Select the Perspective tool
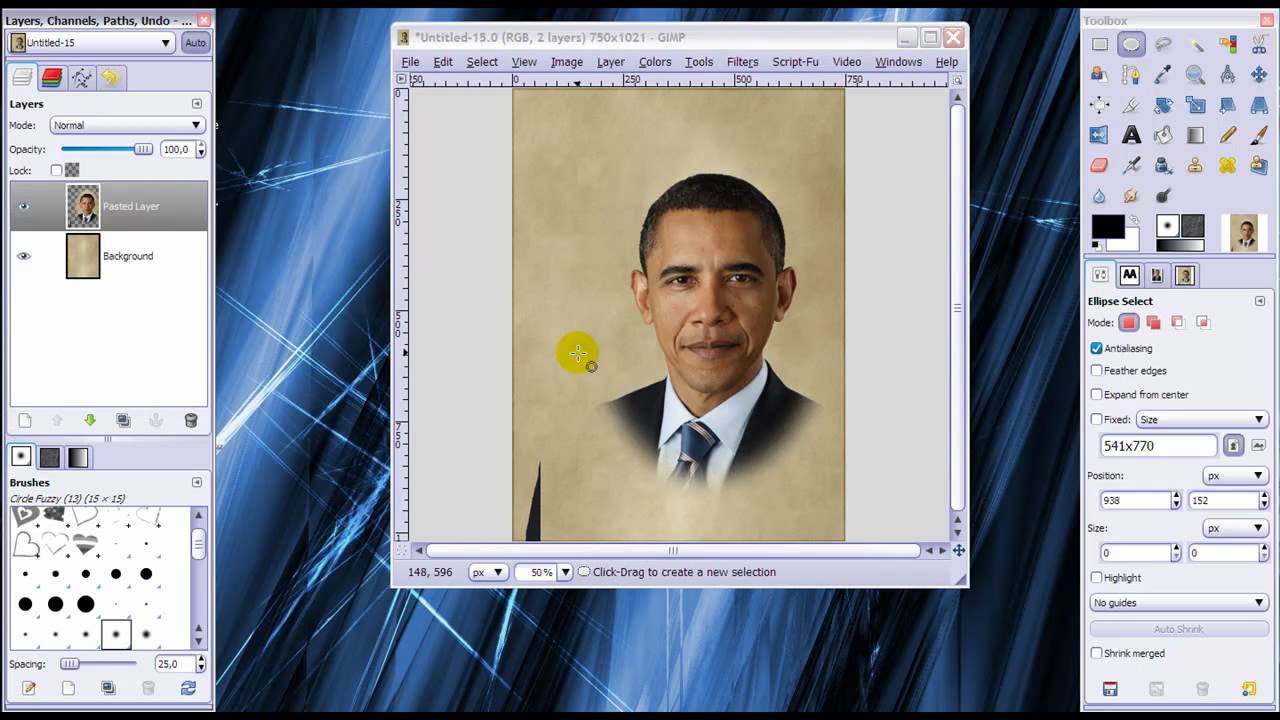Image resolution: width=1280 pixels, height=720 pixels. point(1260,105)
